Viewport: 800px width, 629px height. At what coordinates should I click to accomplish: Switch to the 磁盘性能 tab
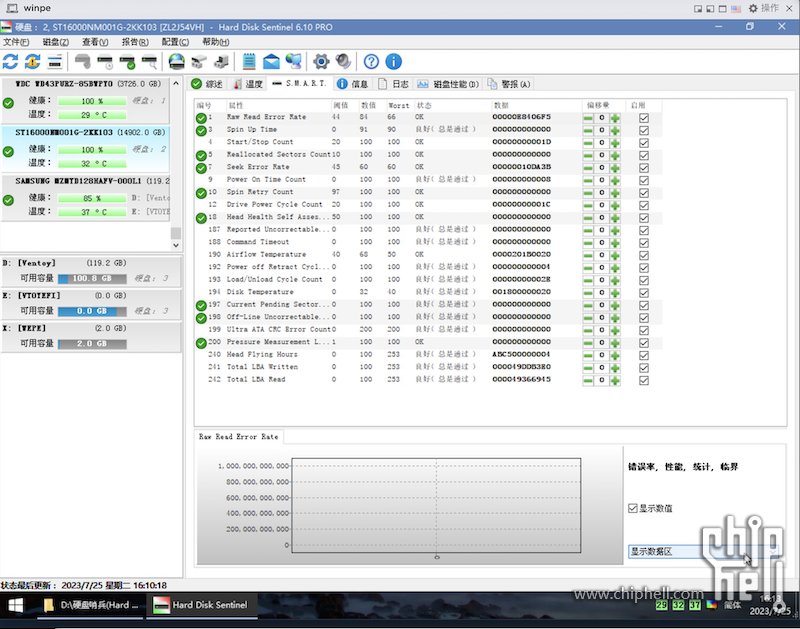tap(448, 84)
